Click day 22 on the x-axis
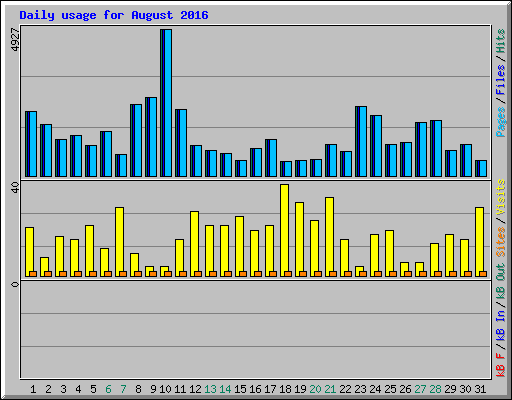The height and width of the screenshot is (400, 512). [x=345, y=389]
